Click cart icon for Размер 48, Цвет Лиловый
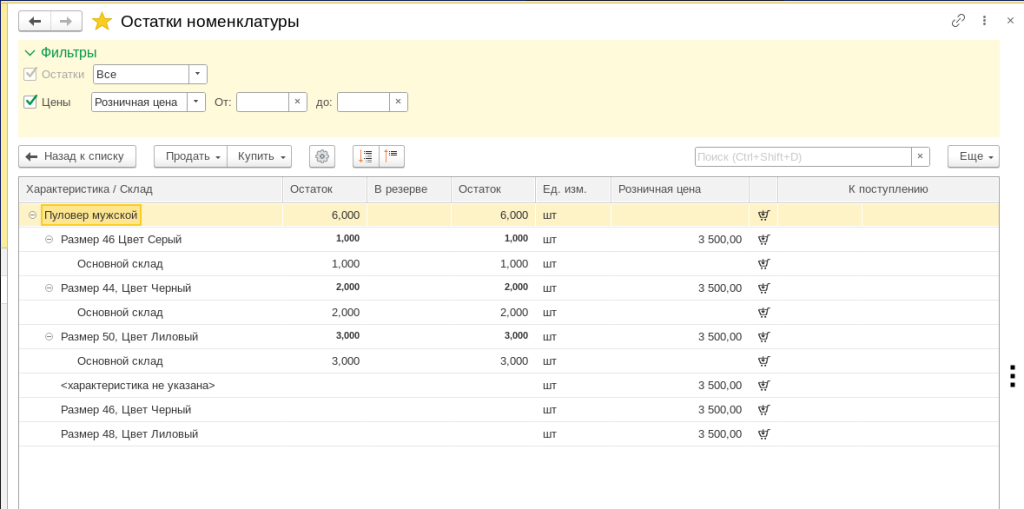 click(x=763, y=434)
